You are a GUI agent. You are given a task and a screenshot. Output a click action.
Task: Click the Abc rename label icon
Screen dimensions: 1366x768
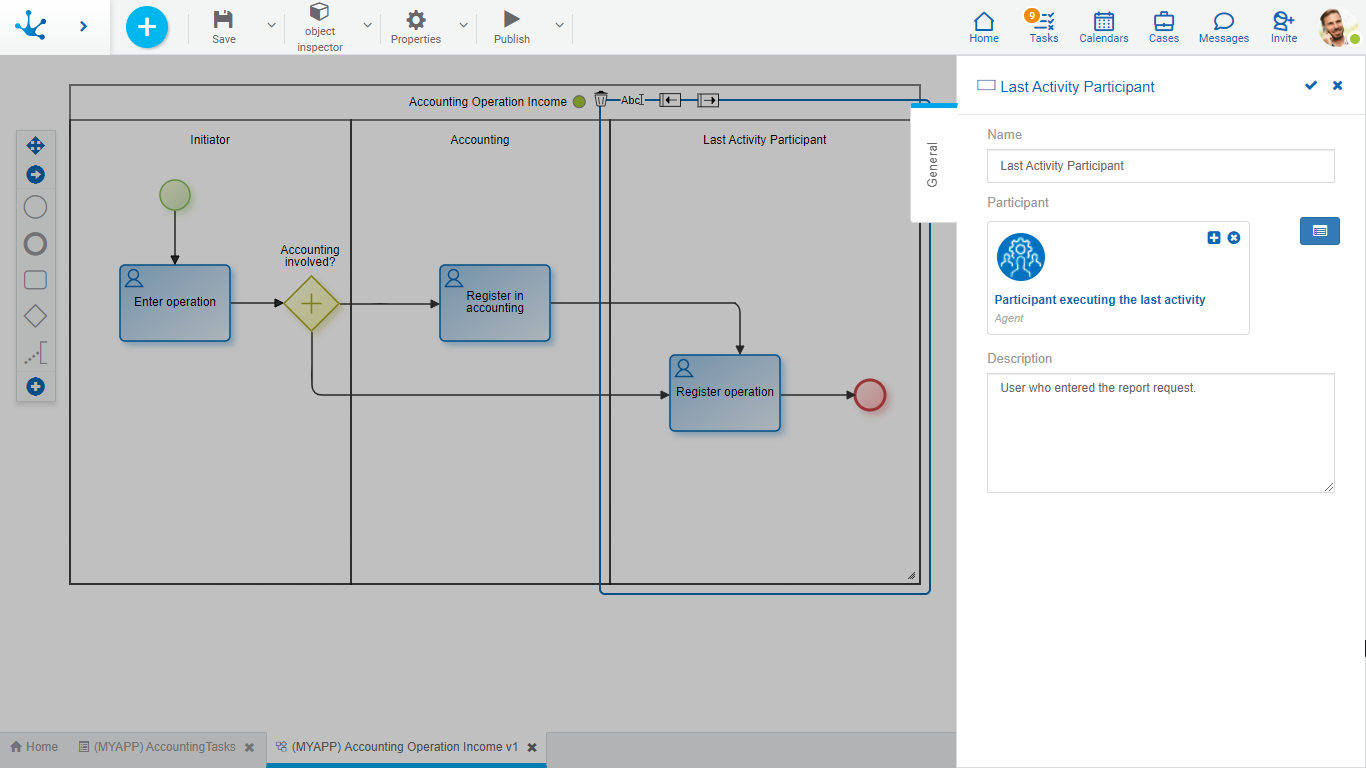click(631, 100)
